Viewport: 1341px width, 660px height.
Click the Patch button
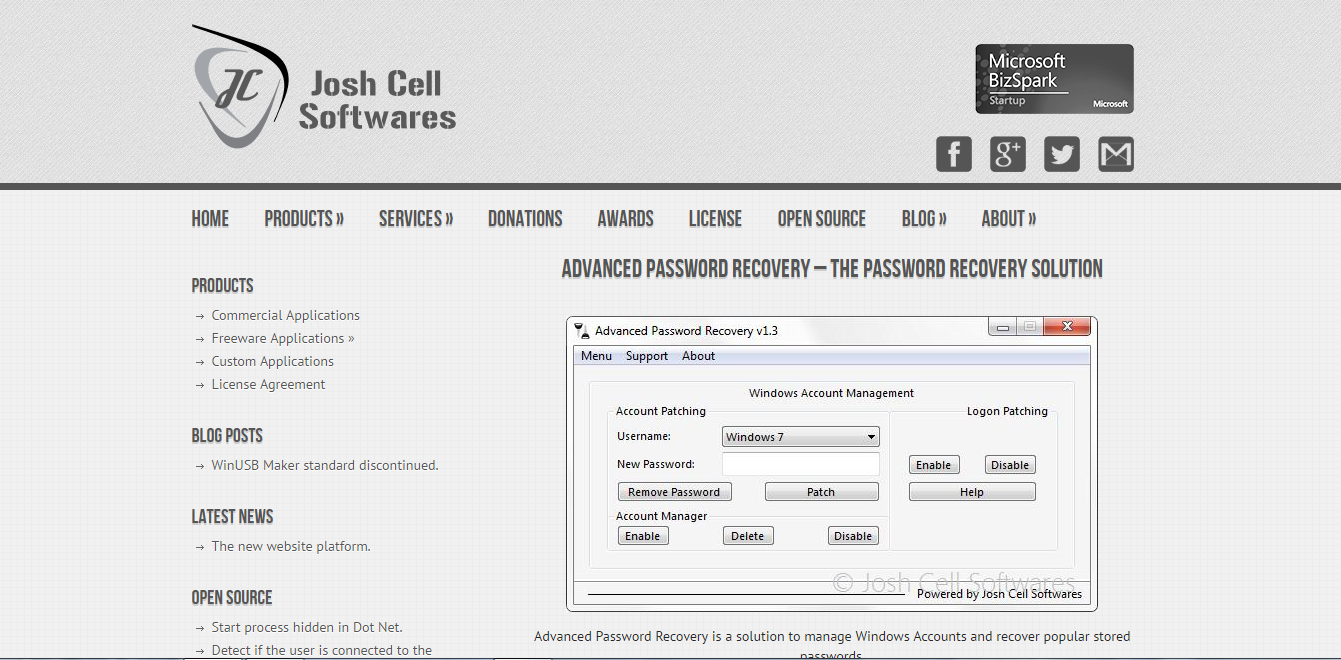pos(821,492)
